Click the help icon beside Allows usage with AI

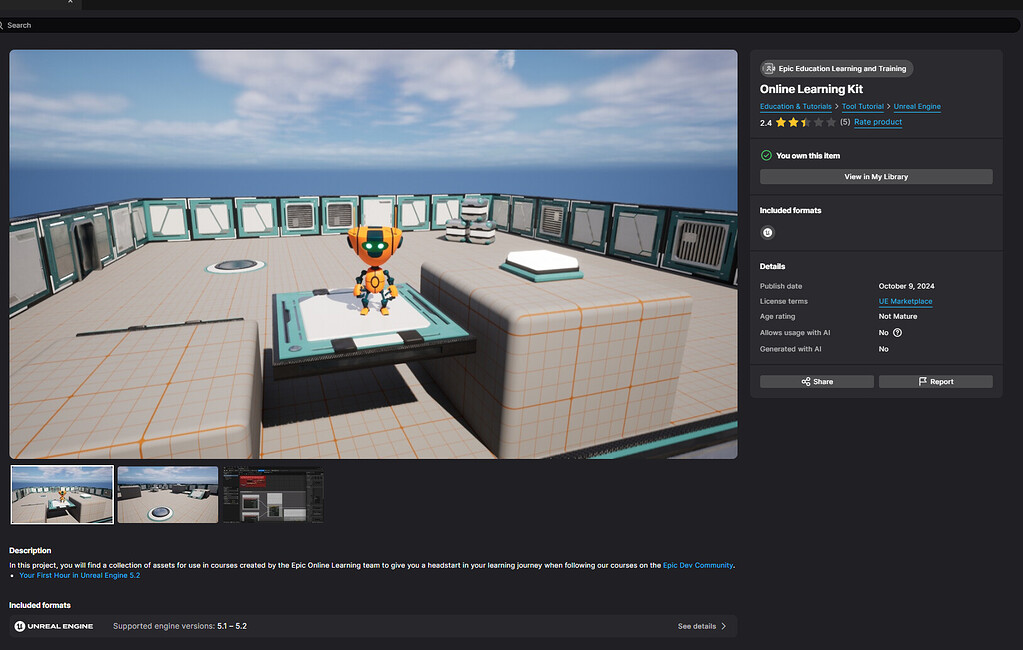tap(897, 333)
